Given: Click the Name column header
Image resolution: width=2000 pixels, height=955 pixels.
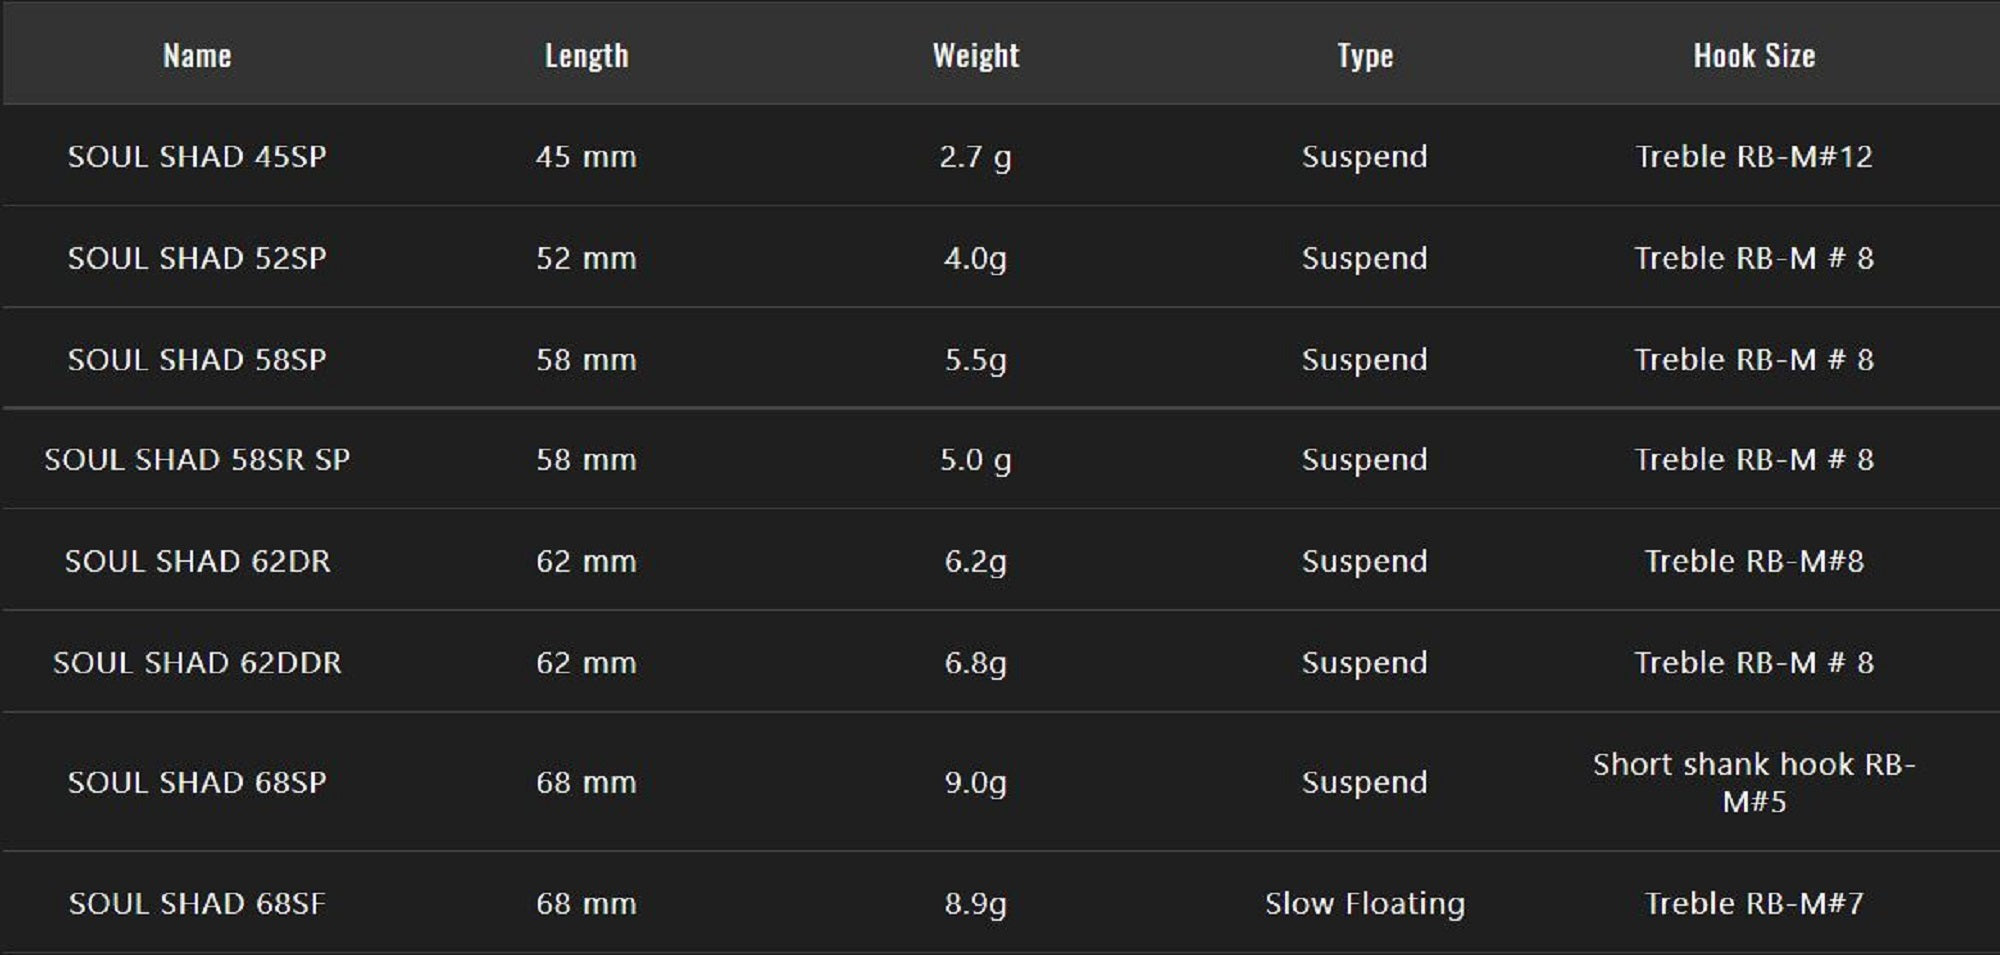Looking at the screenshot, I should tap(197, 56).
